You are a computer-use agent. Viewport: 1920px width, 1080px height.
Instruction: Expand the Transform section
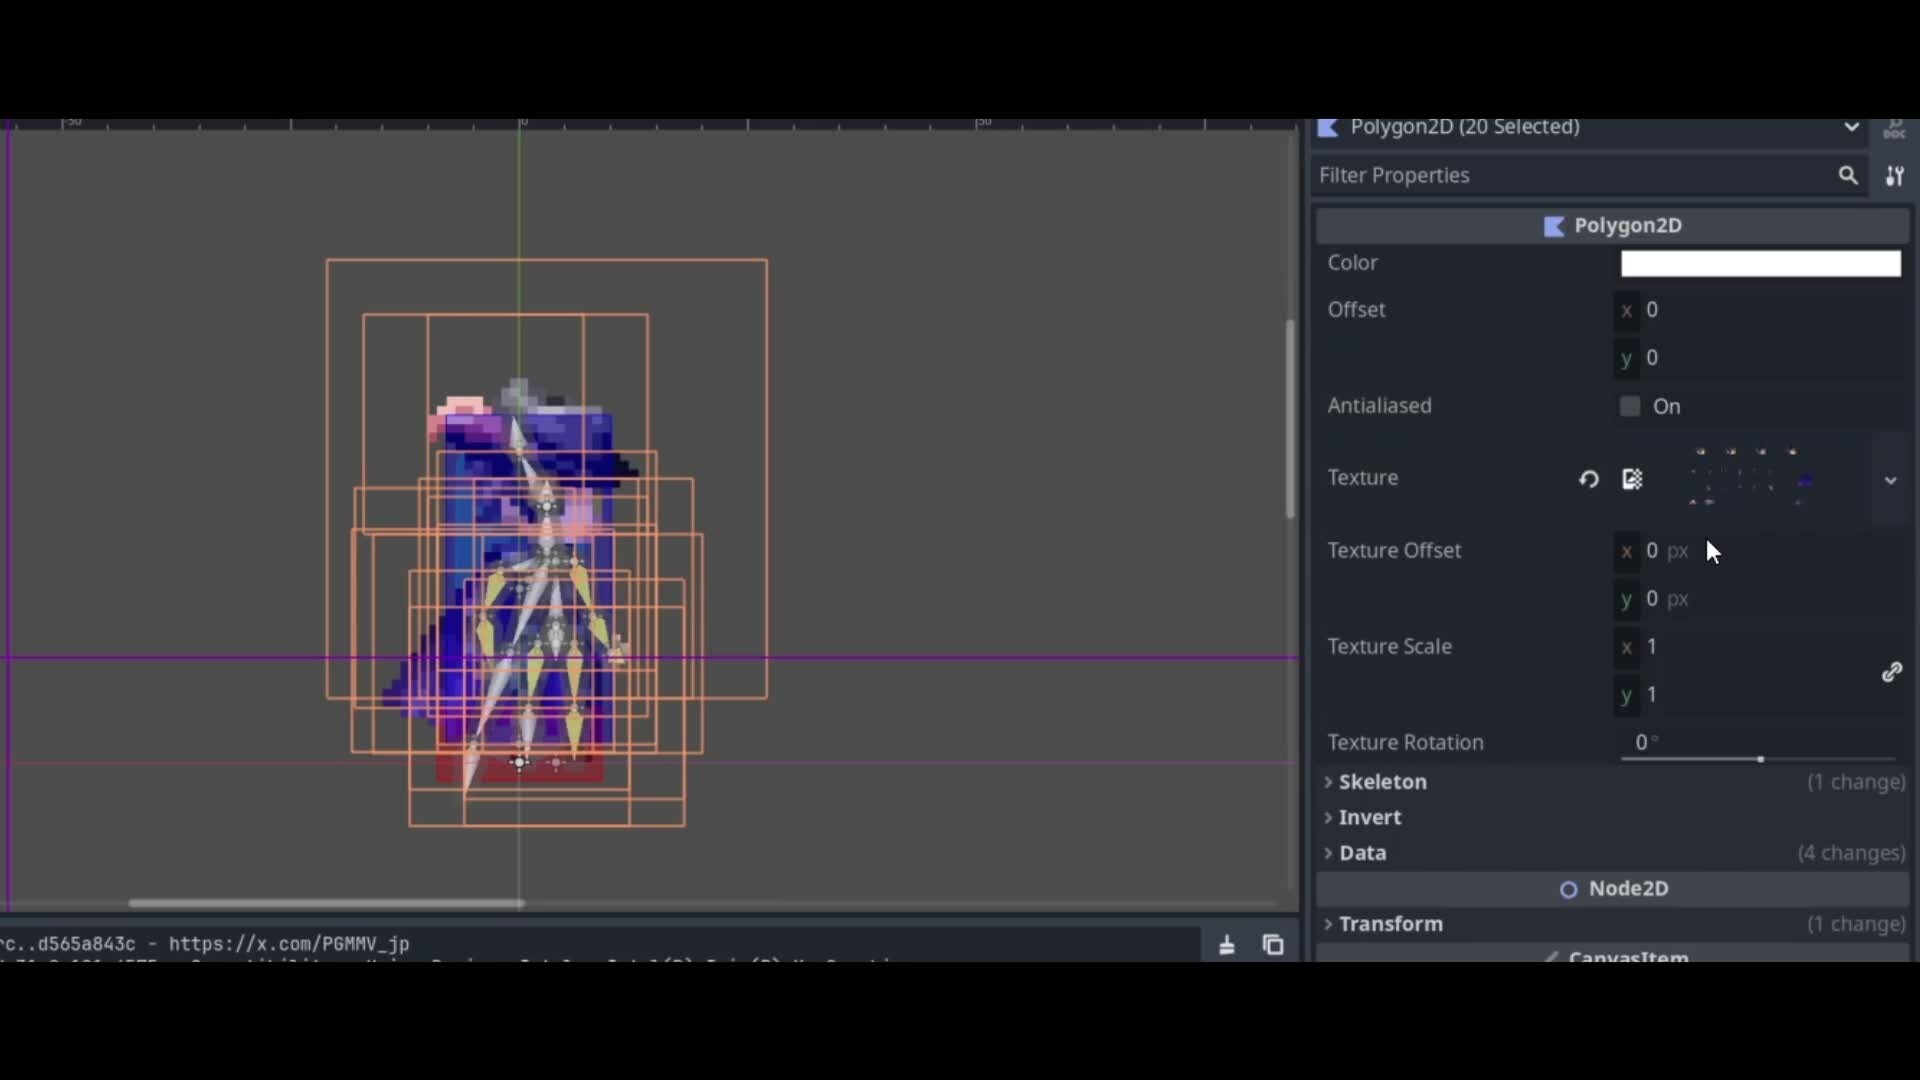(x=1390, y=924)
